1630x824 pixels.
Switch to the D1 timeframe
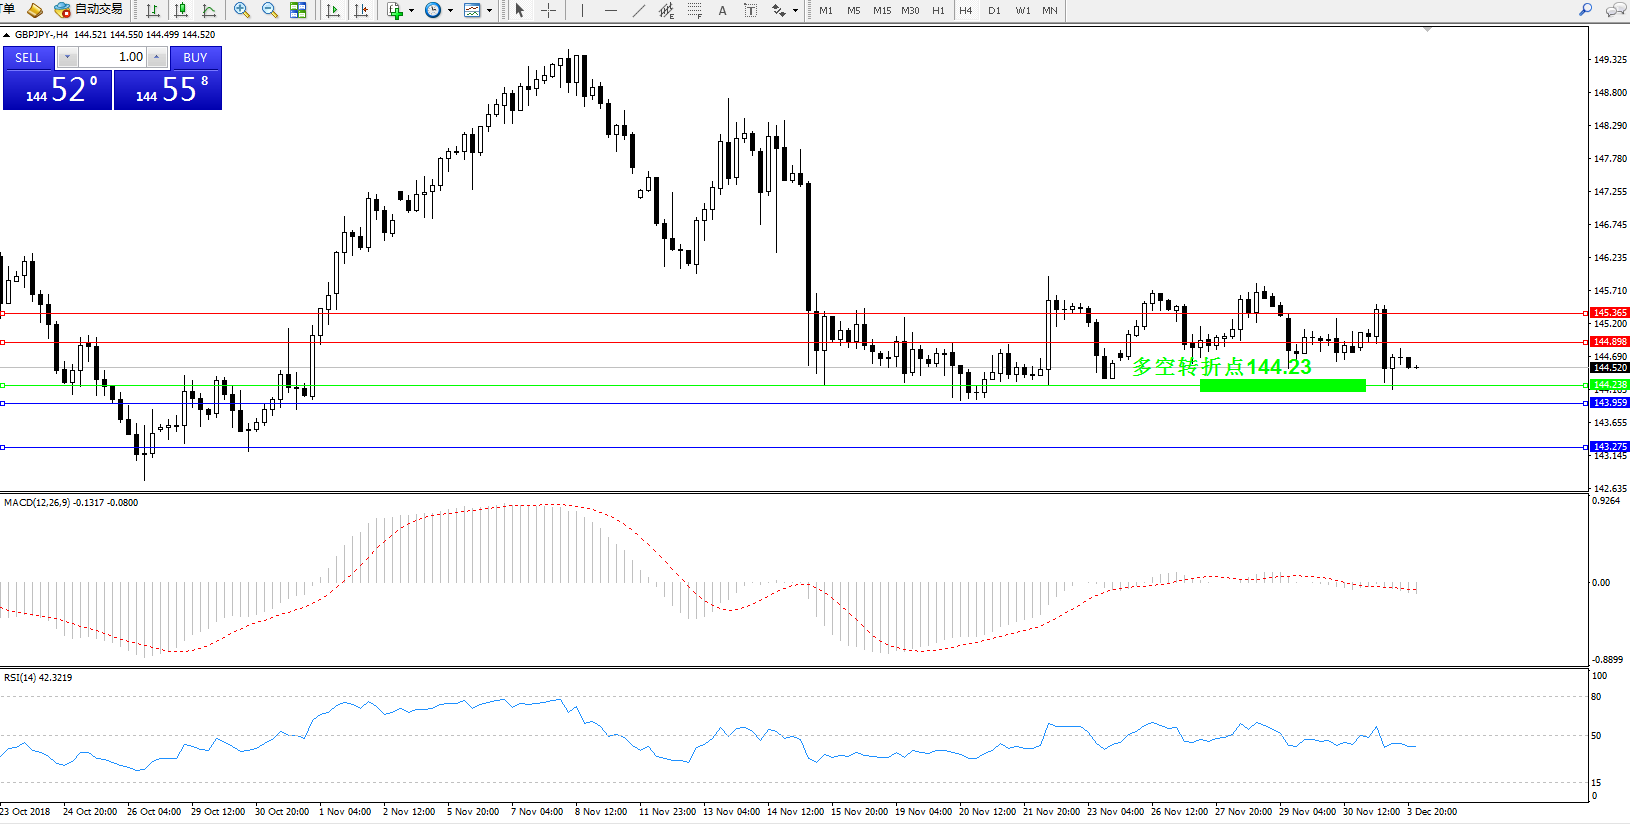coord(994,10)
